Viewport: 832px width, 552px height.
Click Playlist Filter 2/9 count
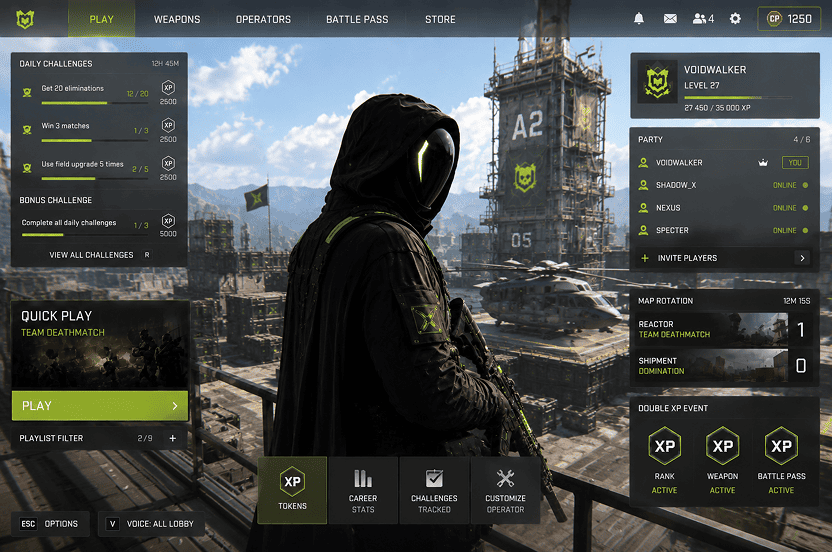145,438
